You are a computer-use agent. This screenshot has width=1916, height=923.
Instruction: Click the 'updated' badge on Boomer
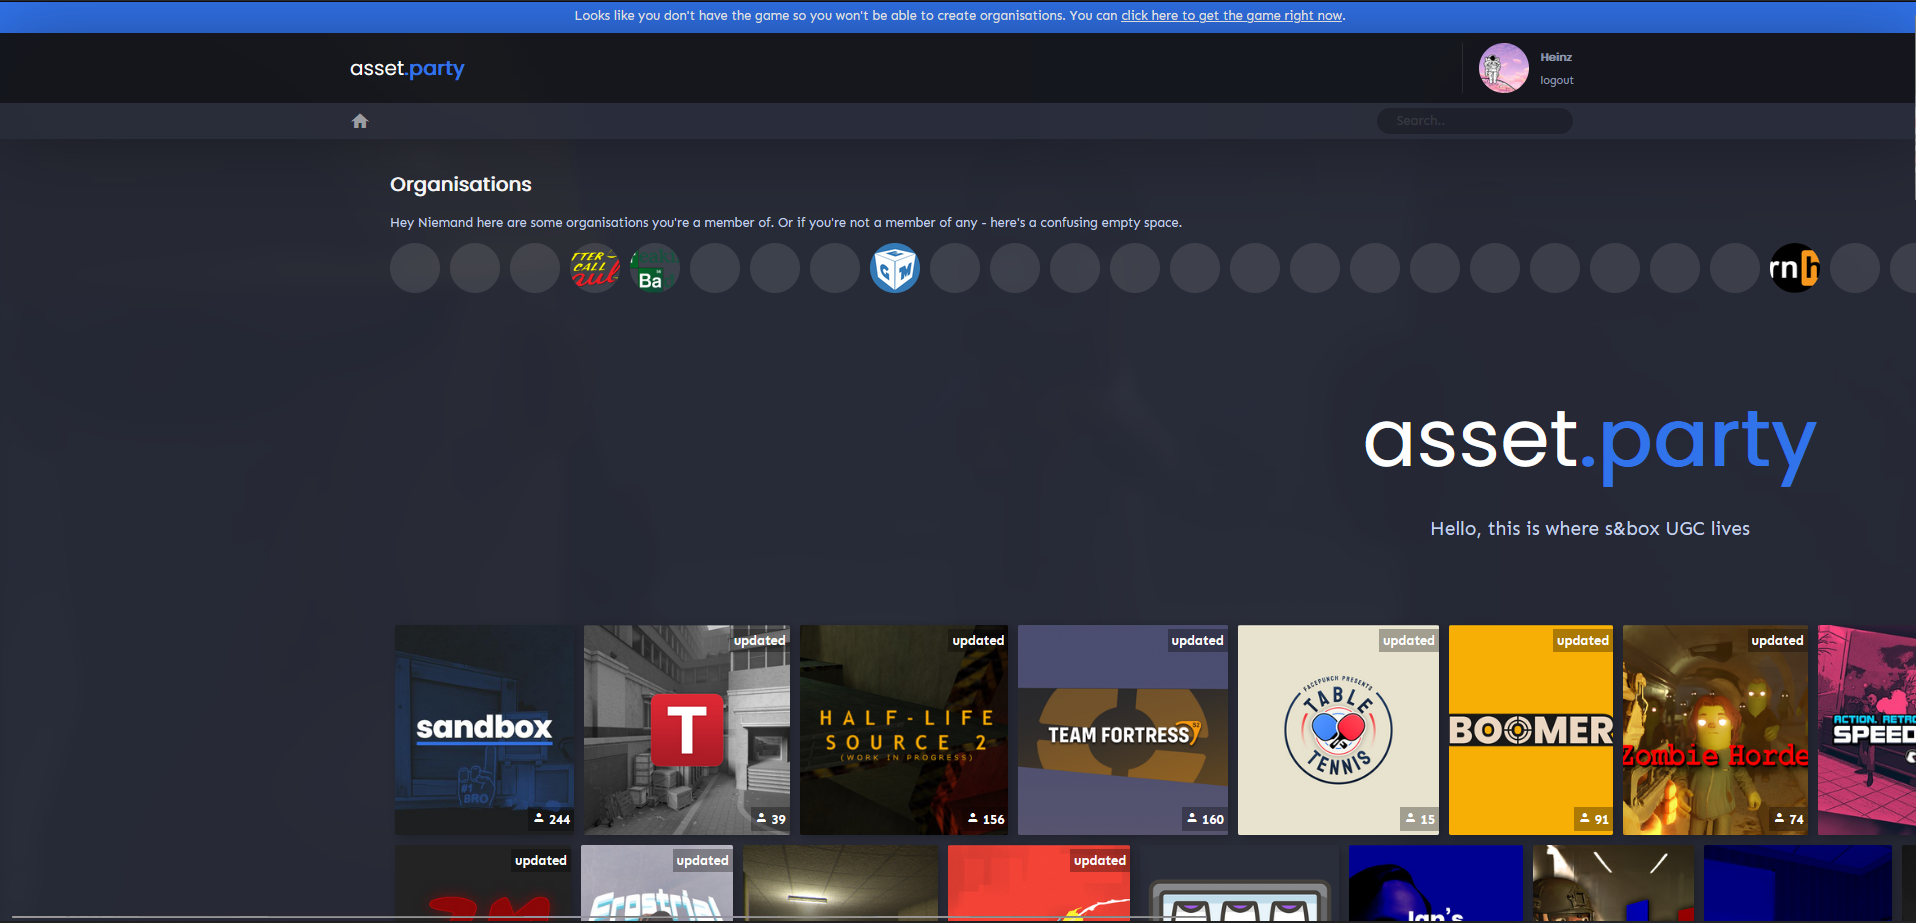pyautogui.click(x=1583, y=641)
